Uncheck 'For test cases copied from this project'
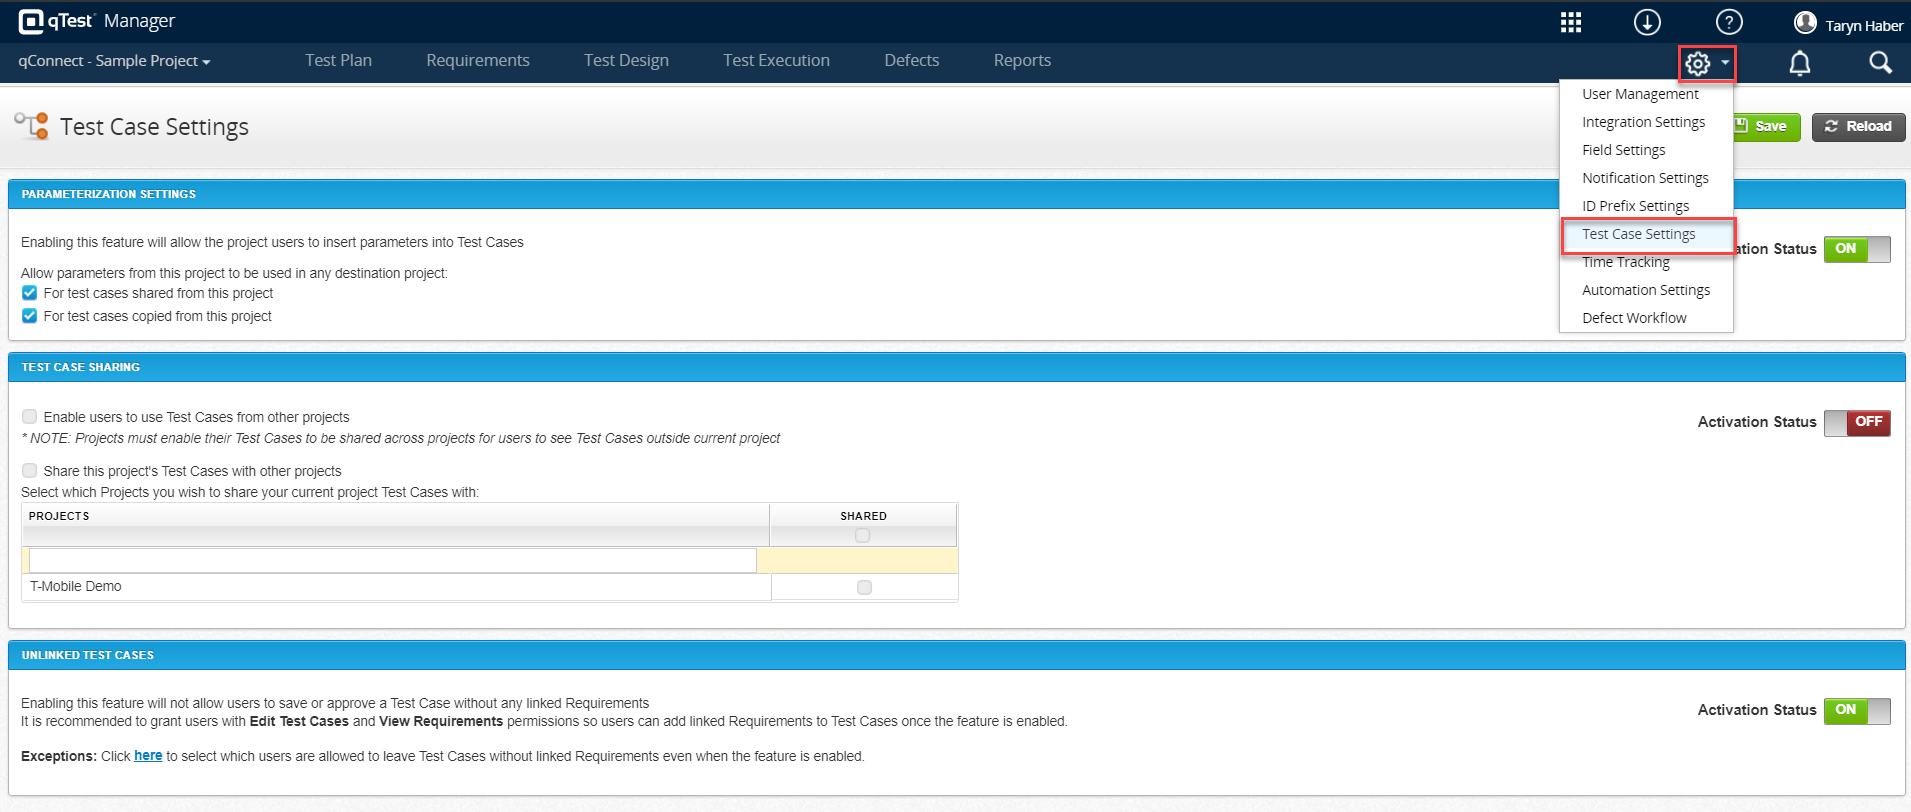 click(x=30, y=316)
